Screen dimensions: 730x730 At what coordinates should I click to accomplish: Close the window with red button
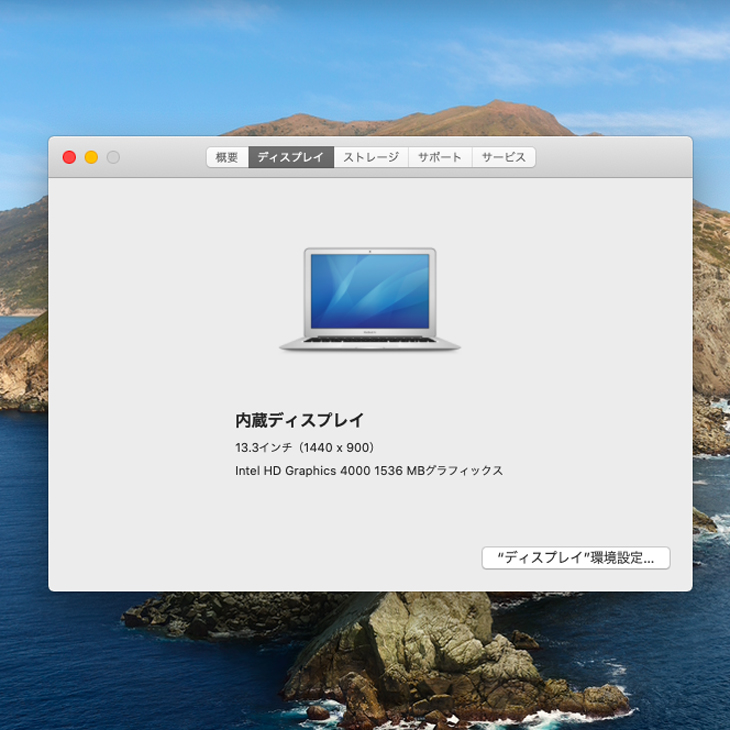[69, 157]
